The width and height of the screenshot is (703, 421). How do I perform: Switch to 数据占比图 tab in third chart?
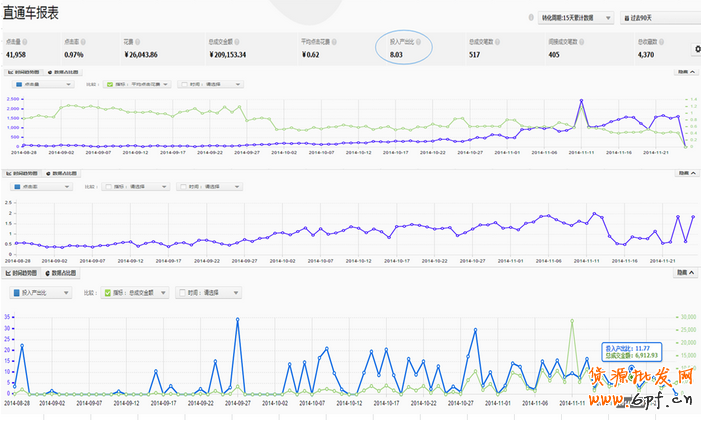62,273
